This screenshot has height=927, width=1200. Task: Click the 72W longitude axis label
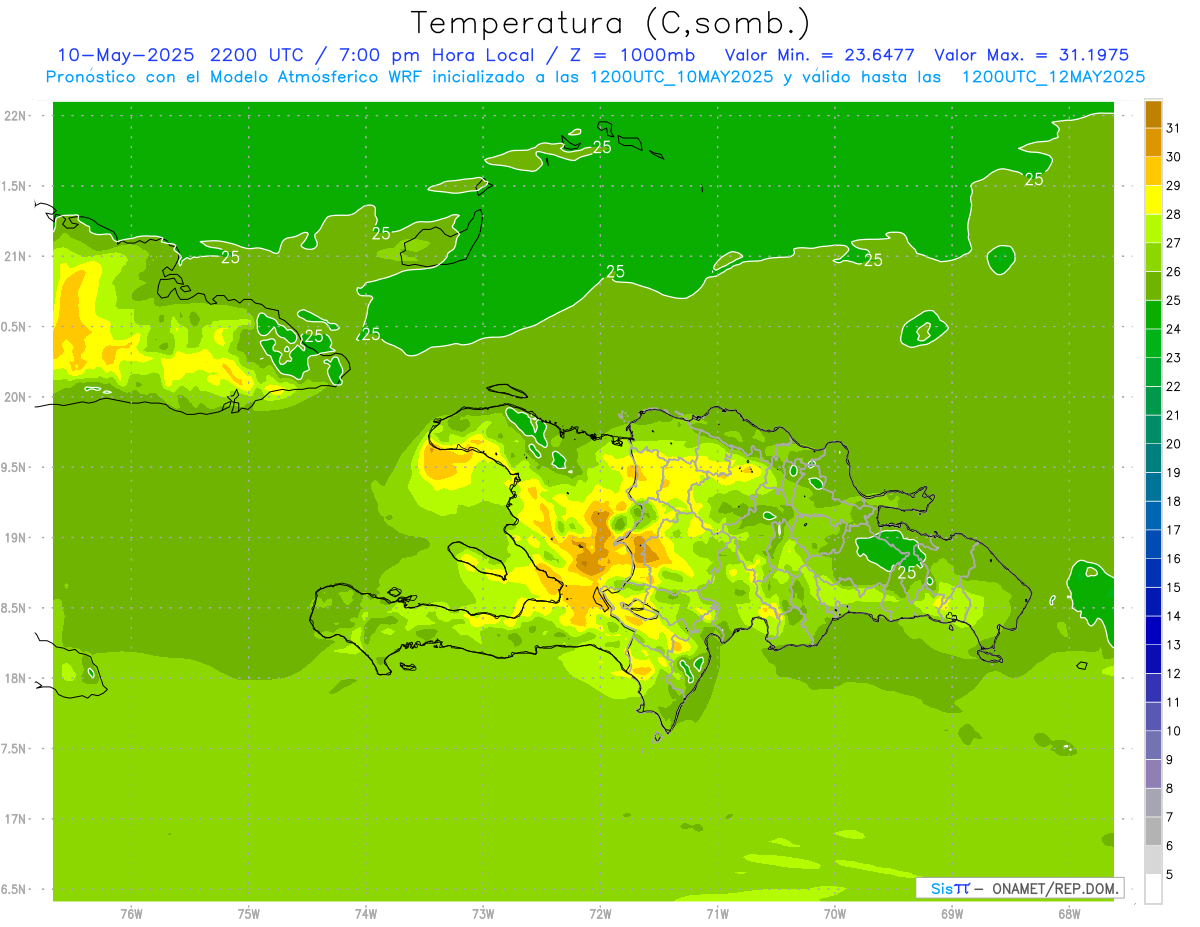[600, 913]
